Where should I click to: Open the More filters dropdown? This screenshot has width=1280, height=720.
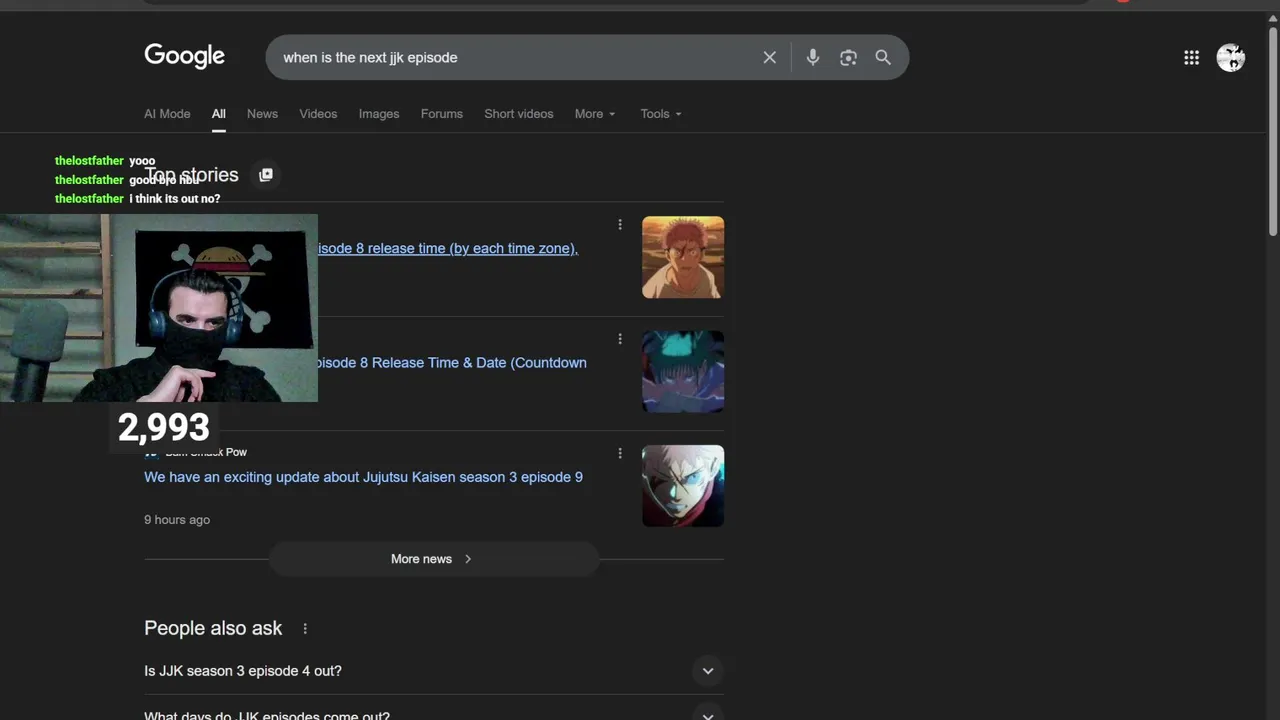coord(595,114)
